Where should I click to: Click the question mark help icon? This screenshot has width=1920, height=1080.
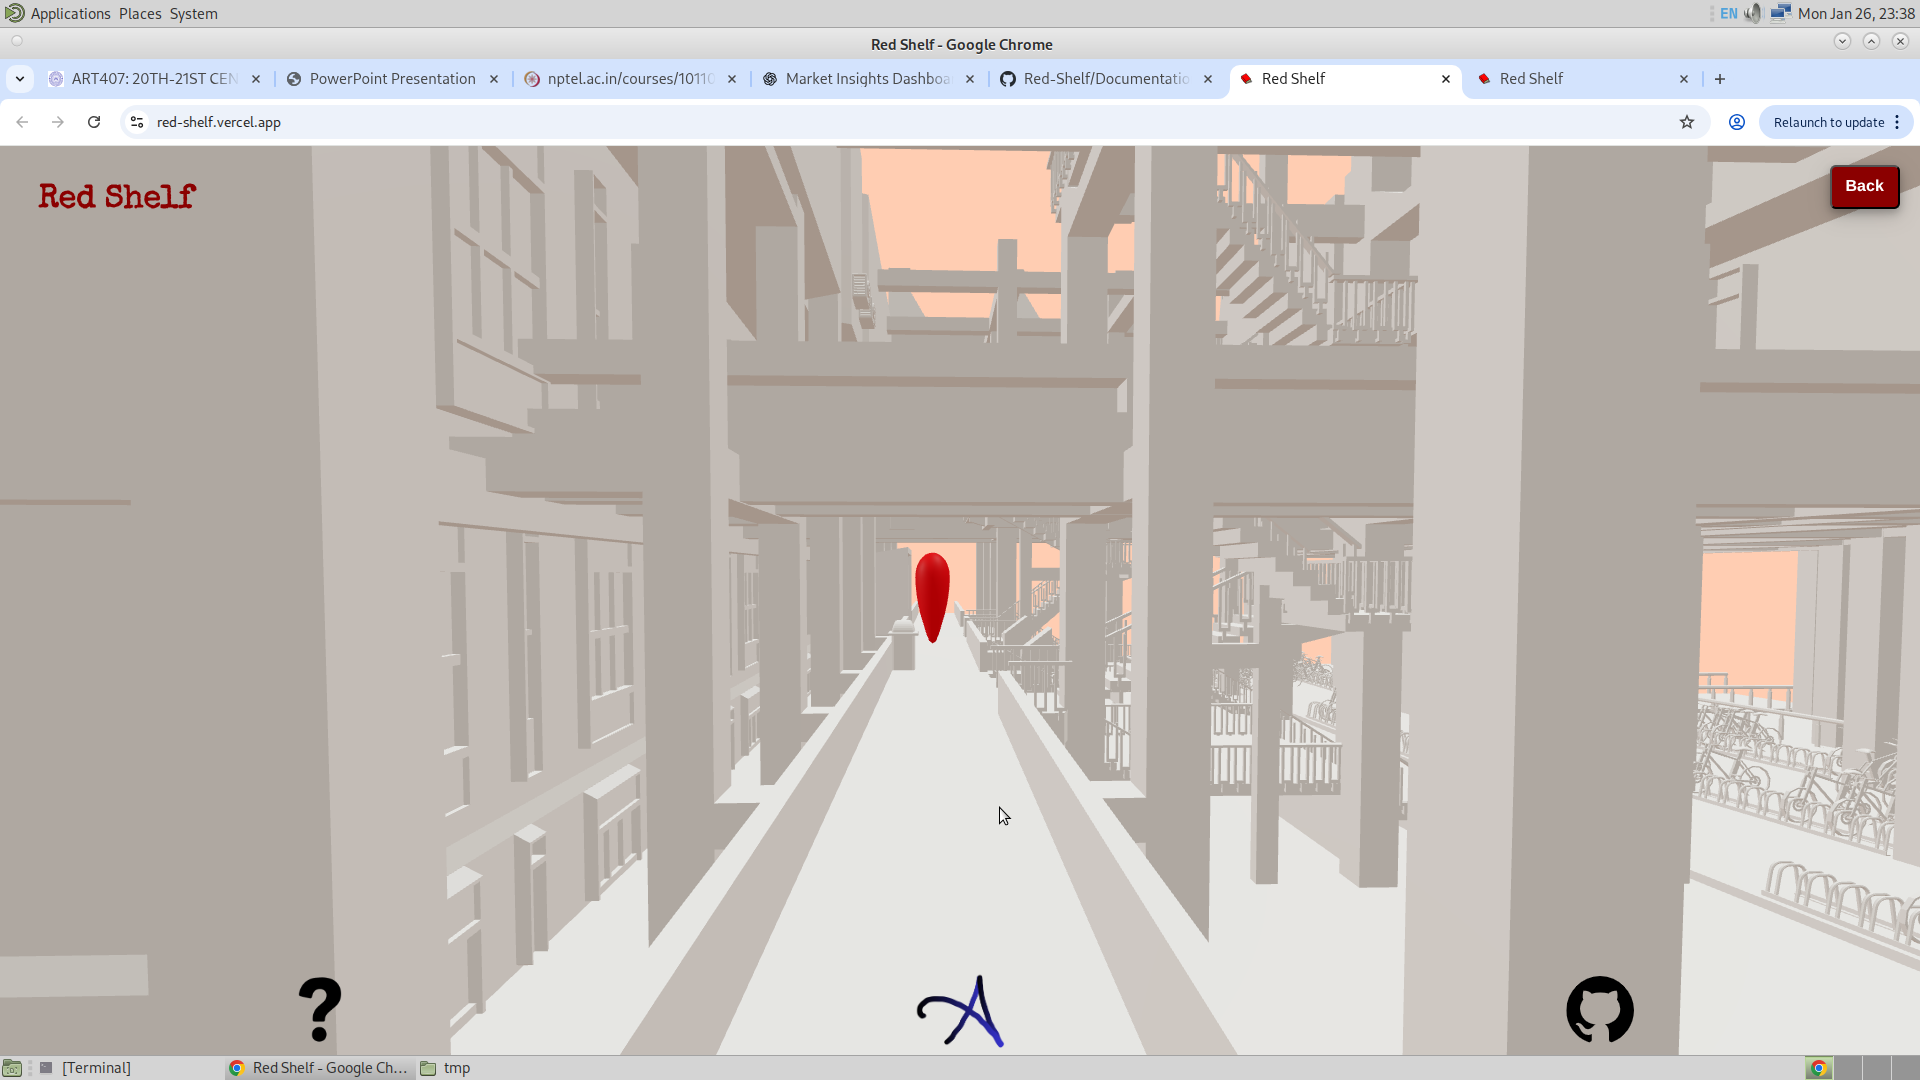point(320,1009)
